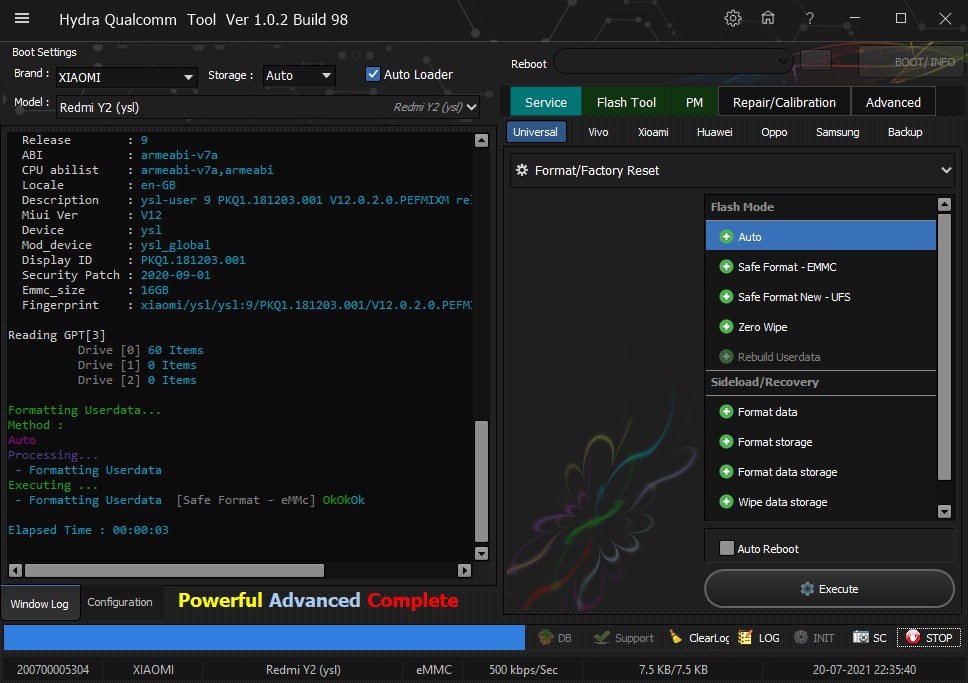Open the PM tab
Image resolution: width=968 pixels, height=683 pixels.
[694, 103]
